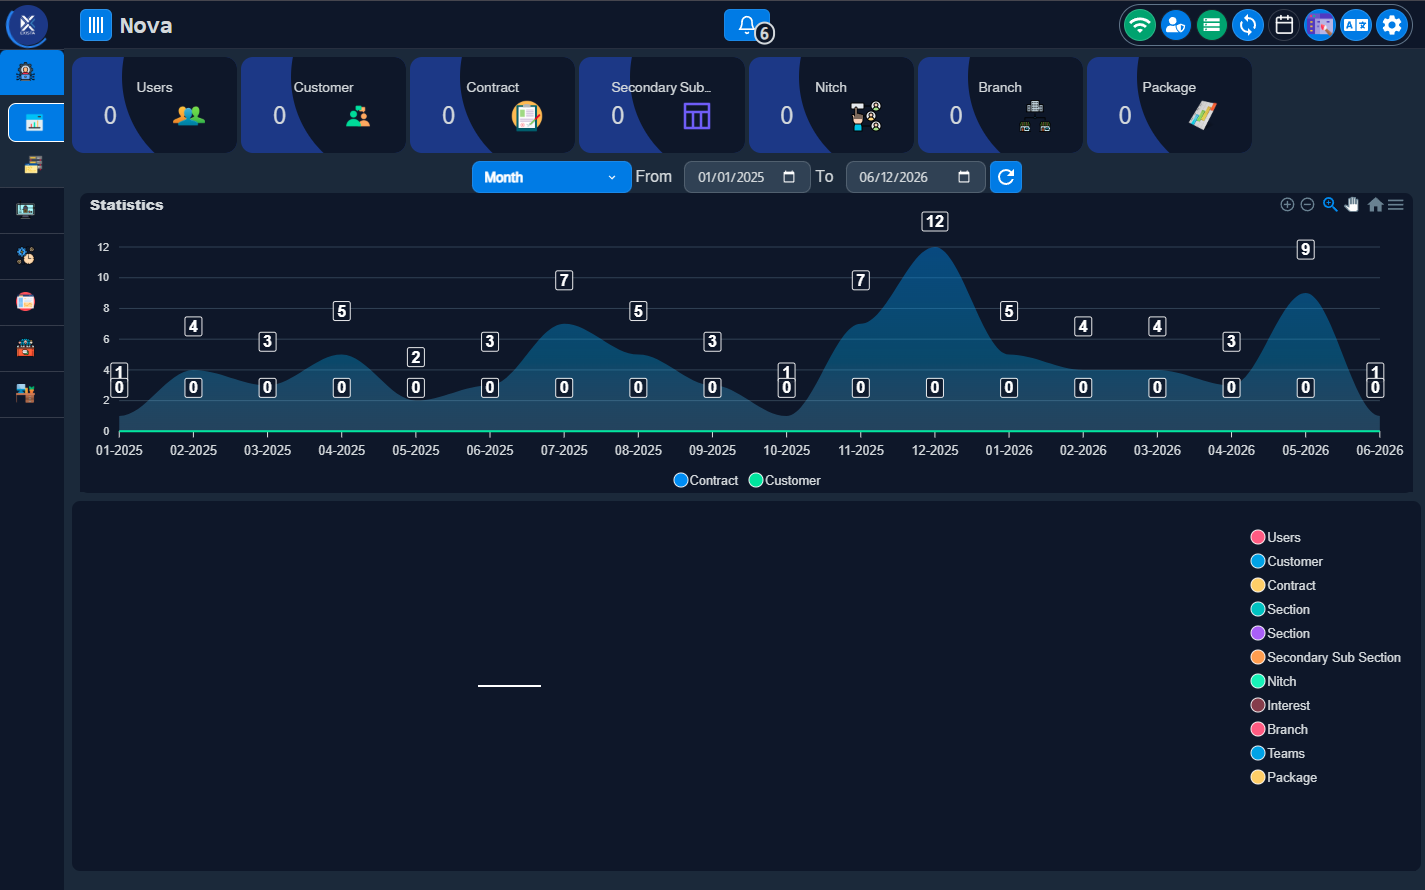
Task: Click the From date field 01/01/2025
Action: (747, 177)
